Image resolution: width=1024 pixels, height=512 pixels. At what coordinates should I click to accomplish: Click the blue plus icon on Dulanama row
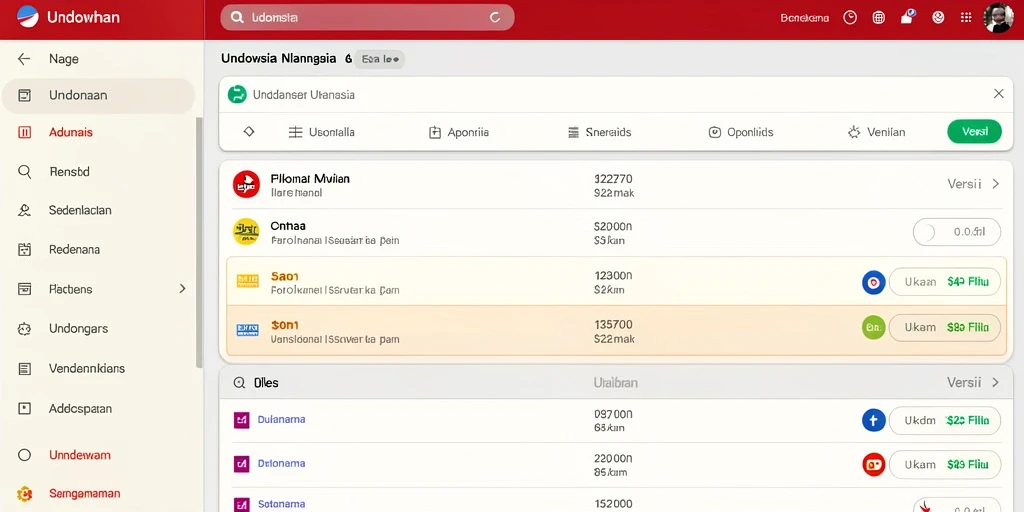click(874, 421)
